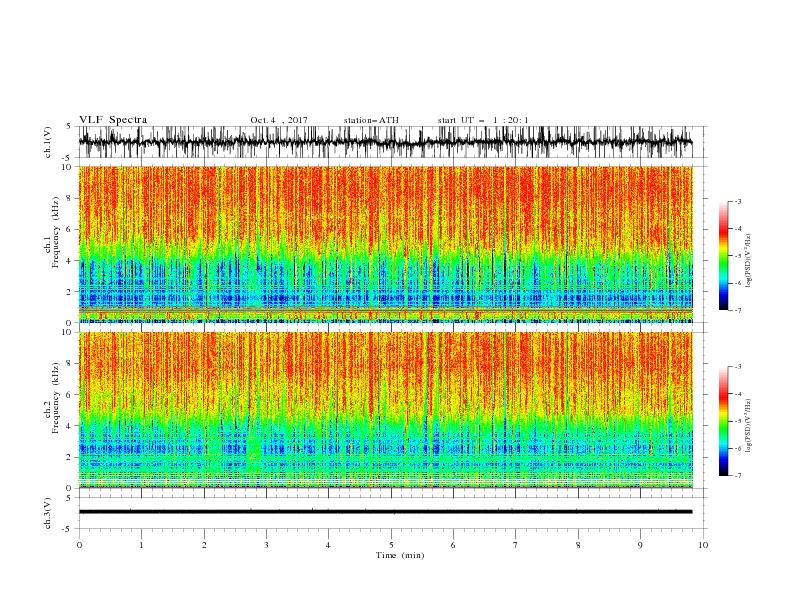Select the date label "Oct. 4 , 2017"

279,120
